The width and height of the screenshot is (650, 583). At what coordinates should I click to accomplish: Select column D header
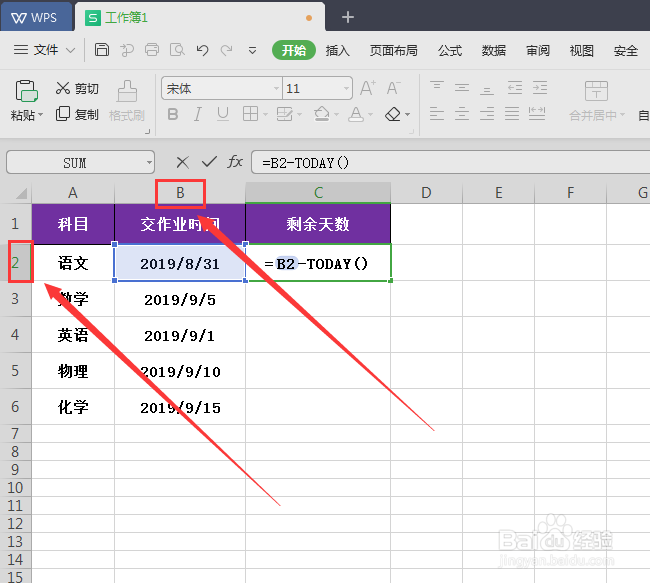(x=426, y=193)
